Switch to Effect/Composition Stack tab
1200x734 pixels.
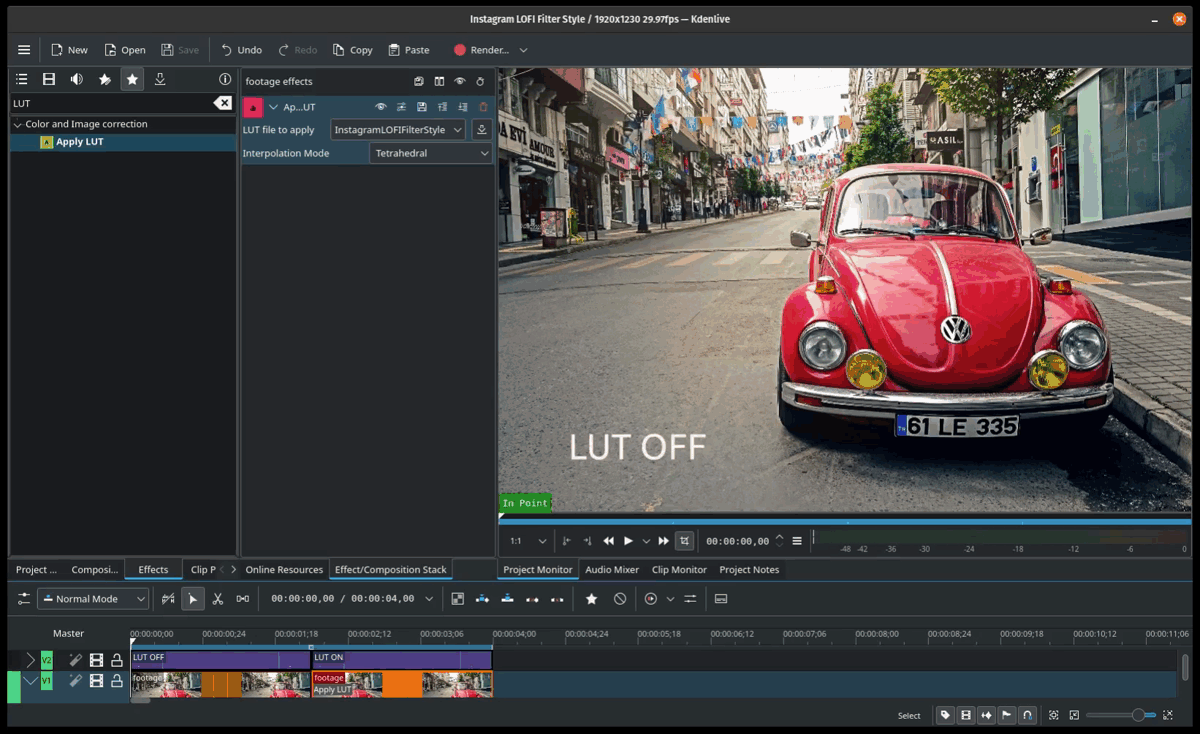point(391,570)
